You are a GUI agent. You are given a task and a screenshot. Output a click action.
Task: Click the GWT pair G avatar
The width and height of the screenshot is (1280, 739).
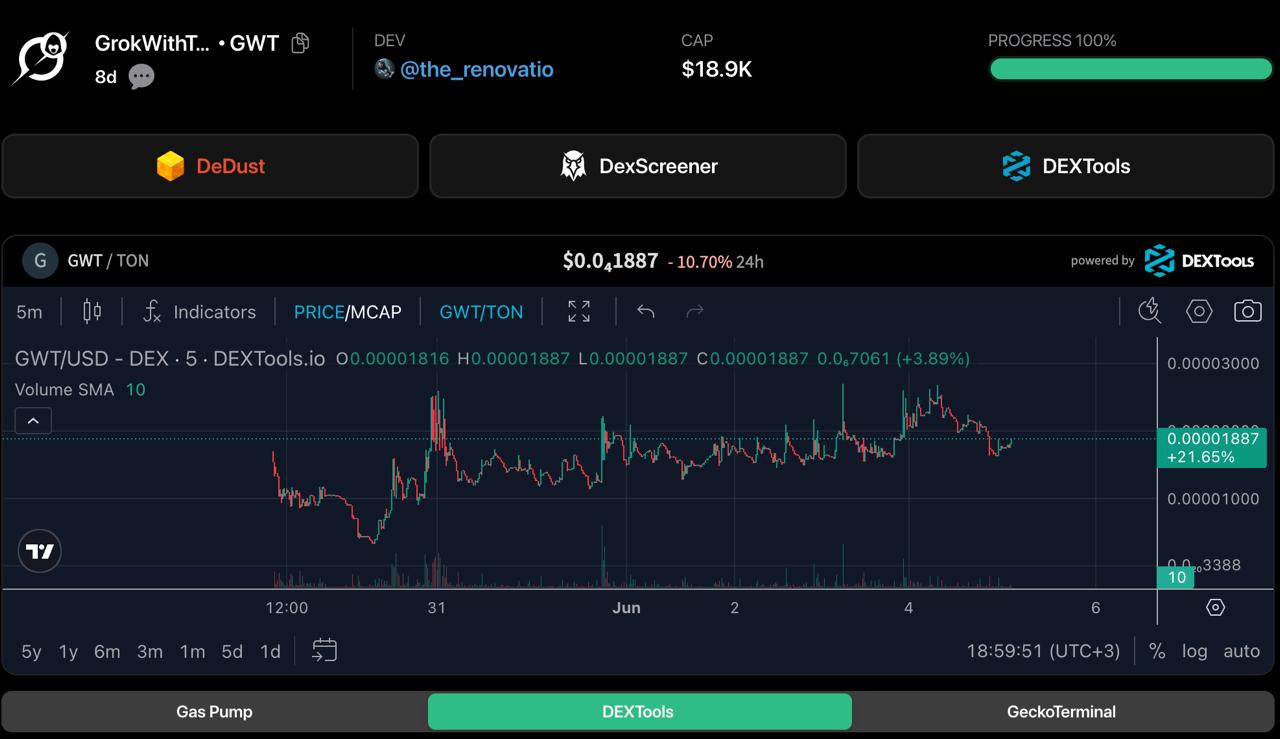40,261
